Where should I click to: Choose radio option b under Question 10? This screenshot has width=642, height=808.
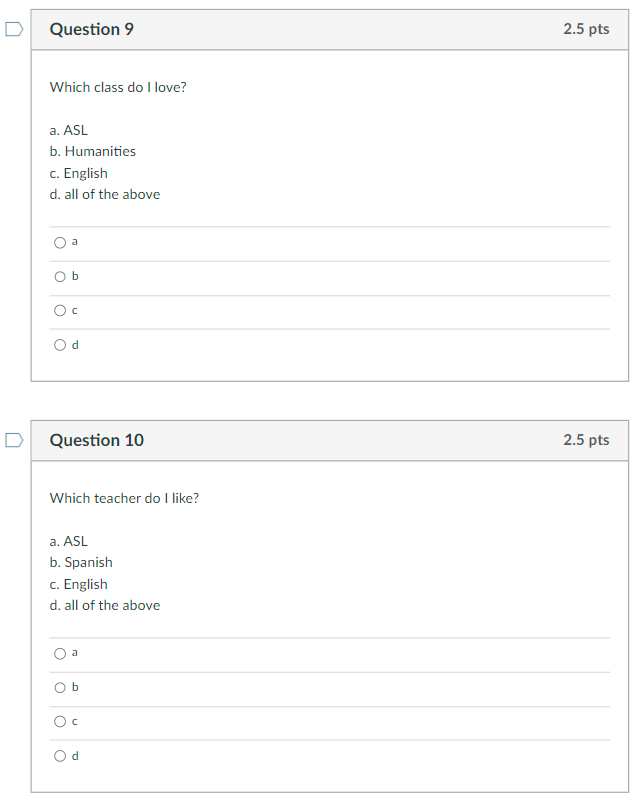click(x=61, y=687)
